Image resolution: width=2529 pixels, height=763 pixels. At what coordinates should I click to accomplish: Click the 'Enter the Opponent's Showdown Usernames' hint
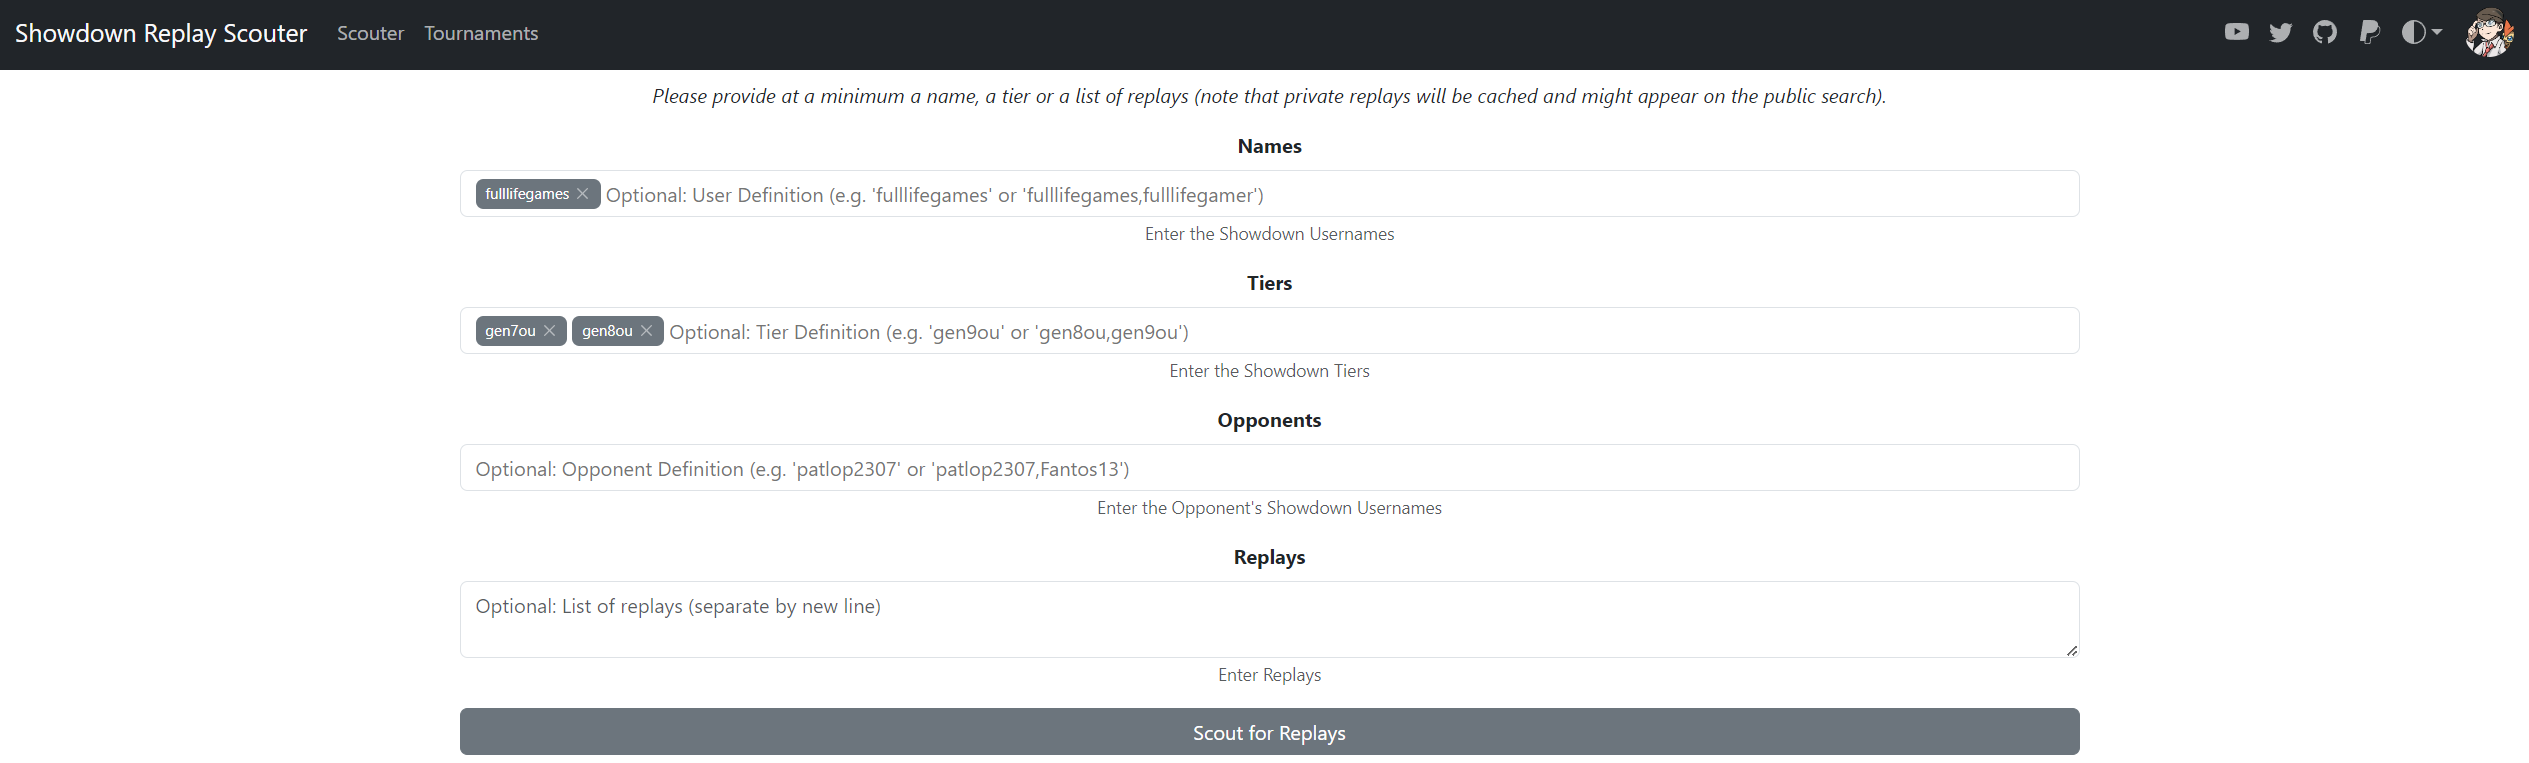(x=1269, y=508)
